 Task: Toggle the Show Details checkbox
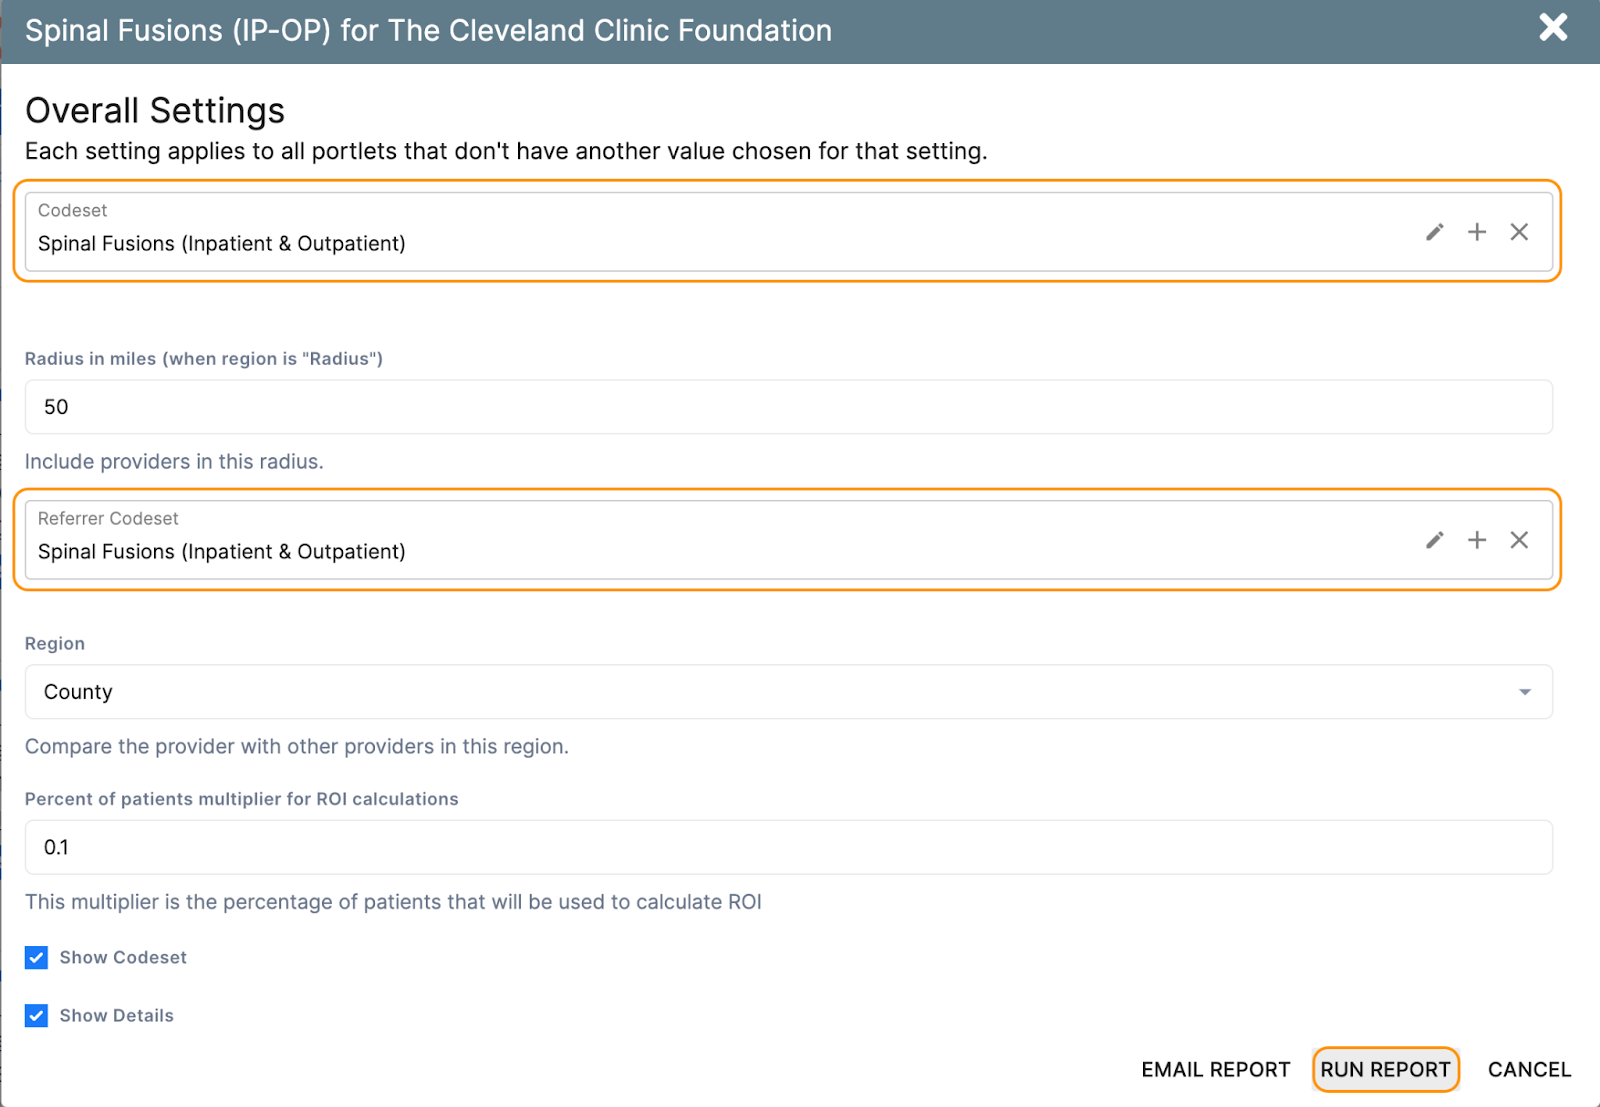pos(37,1016)
